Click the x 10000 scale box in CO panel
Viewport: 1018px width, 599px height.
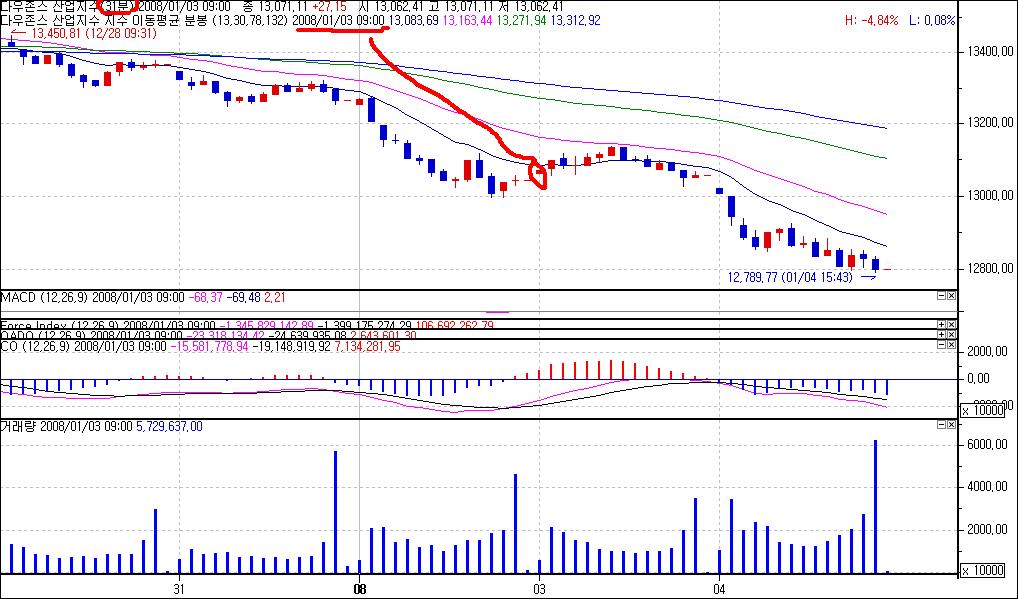983,411
